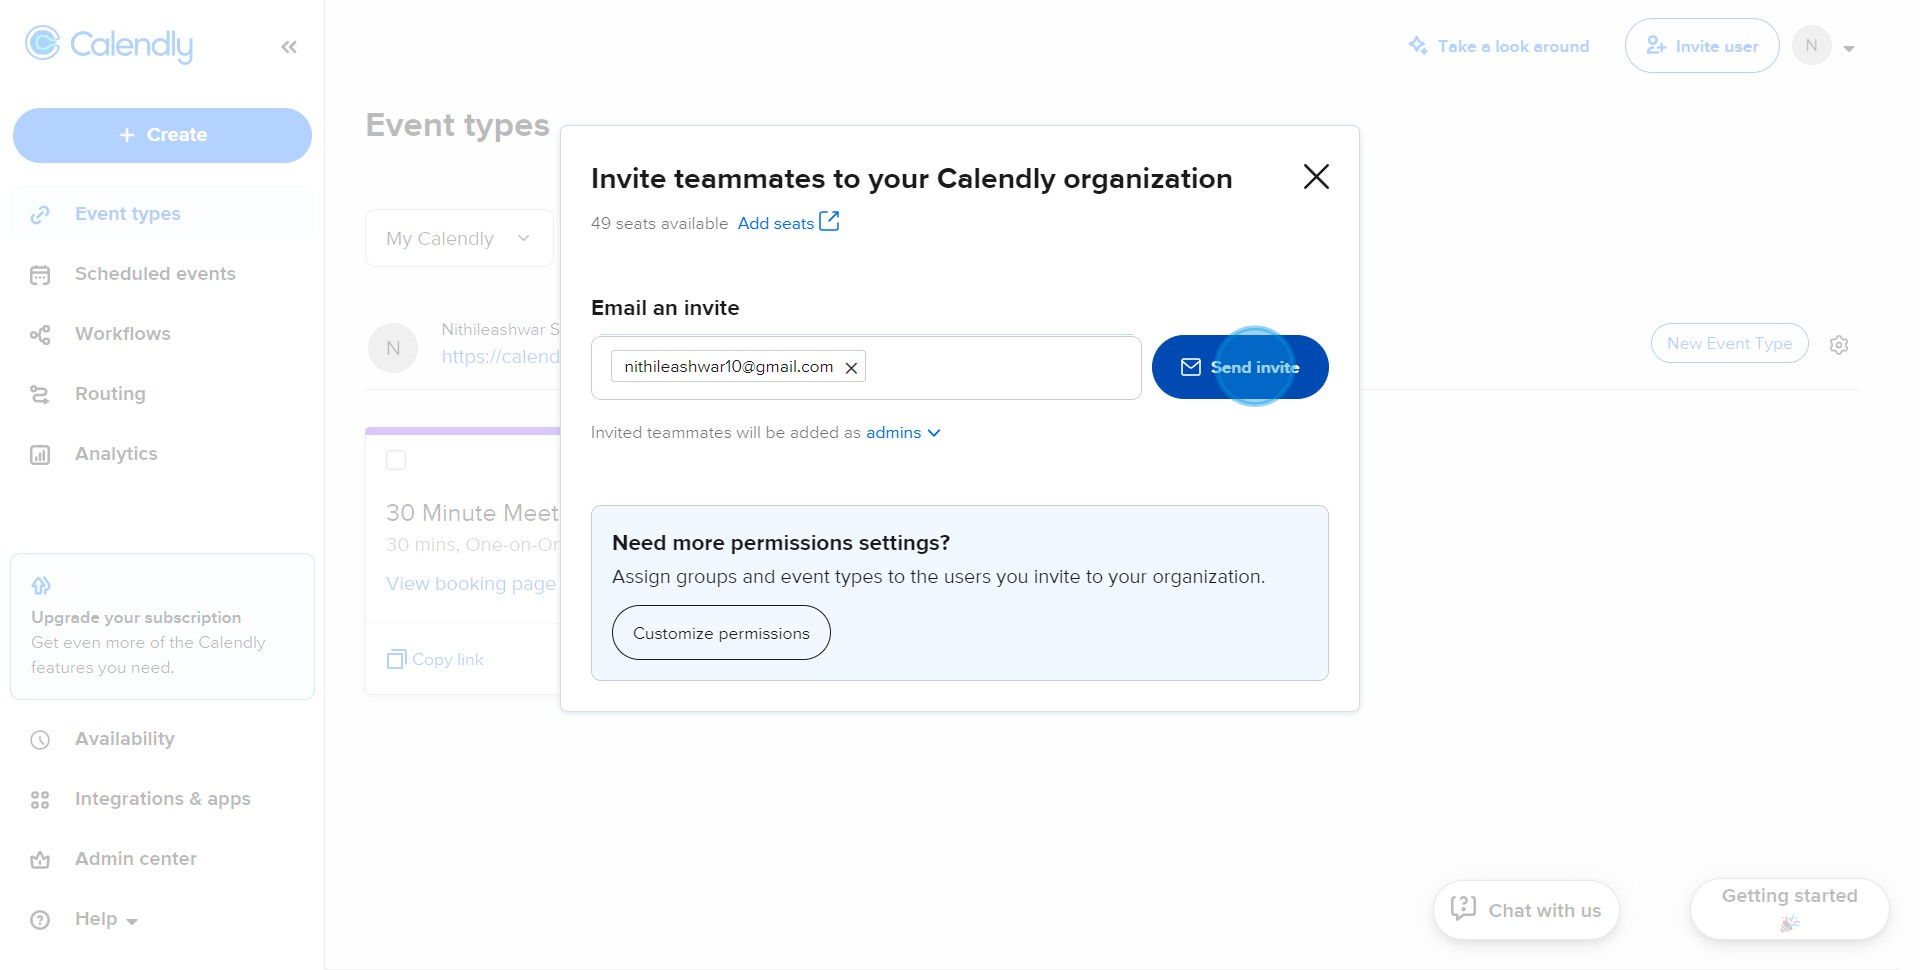Click envelope icon on Send invite
The image size is (1920, 970).
click(1191, 367)
